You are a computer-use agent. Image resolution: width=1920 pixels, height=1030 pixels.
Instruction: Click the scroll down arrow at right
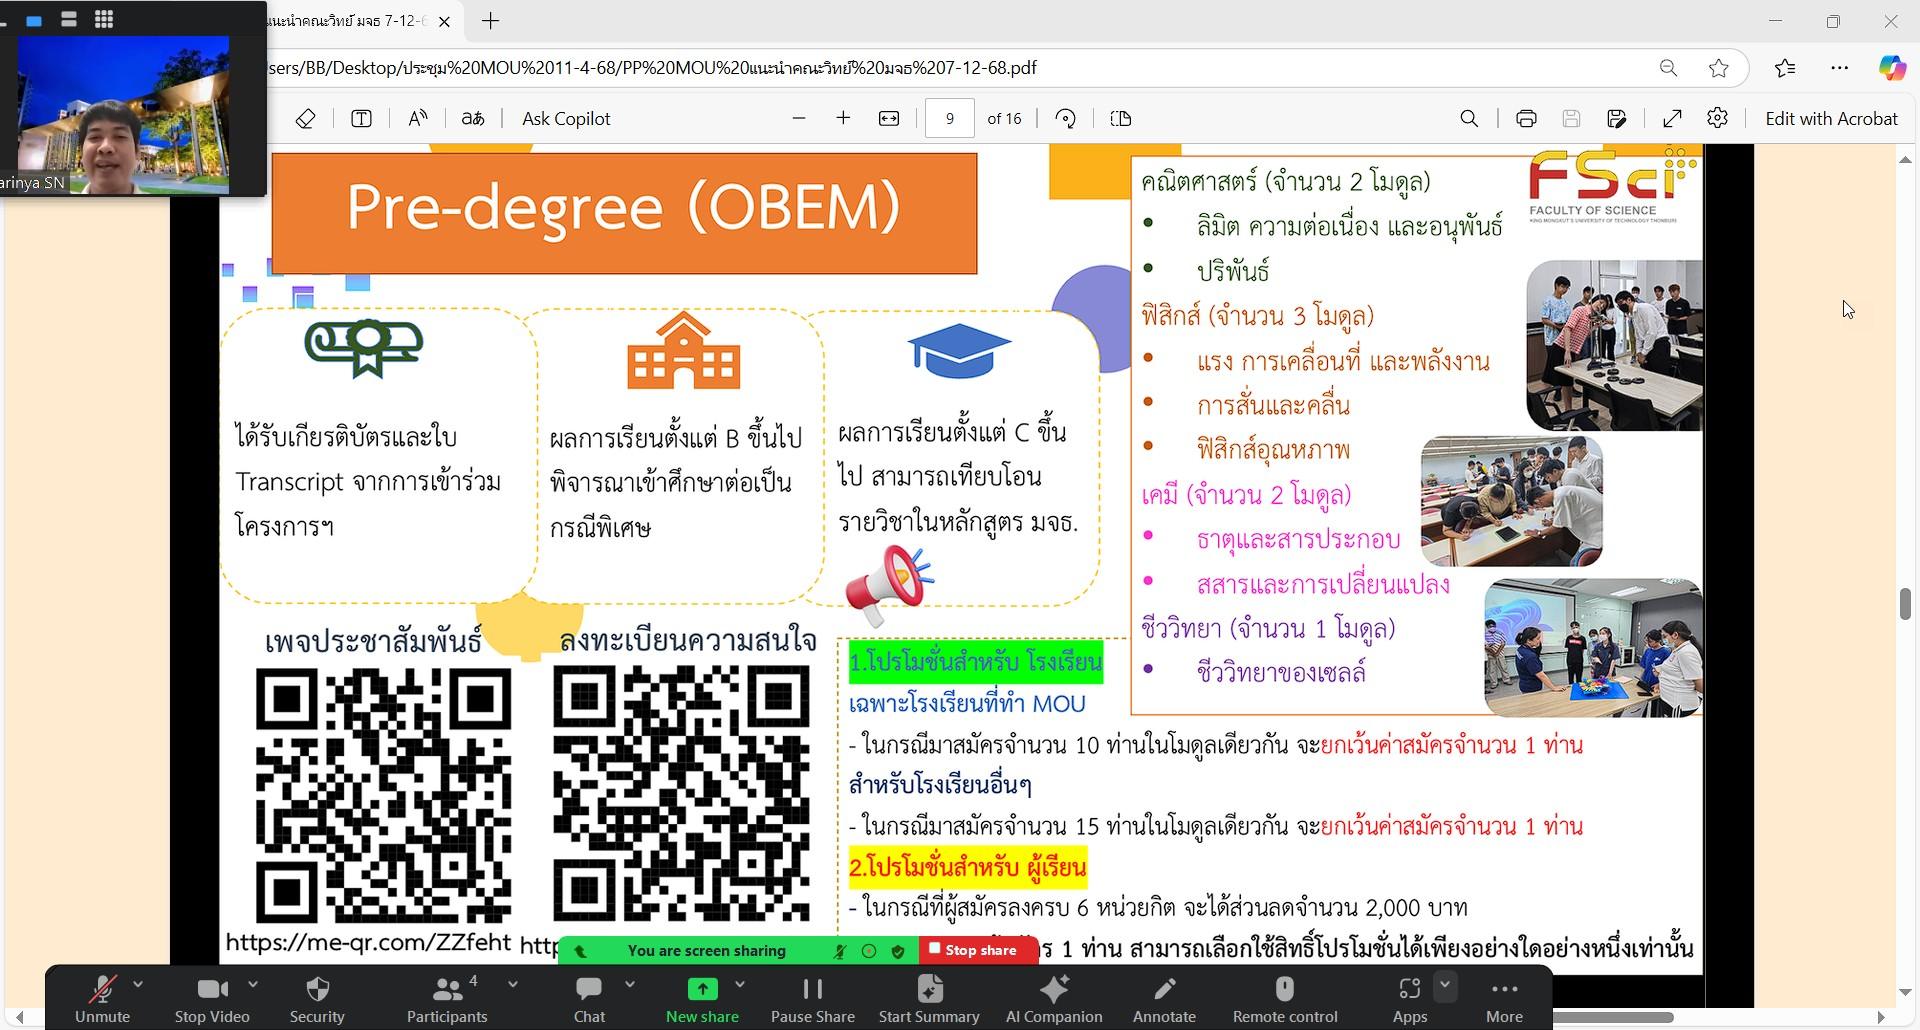[1905, 992]
